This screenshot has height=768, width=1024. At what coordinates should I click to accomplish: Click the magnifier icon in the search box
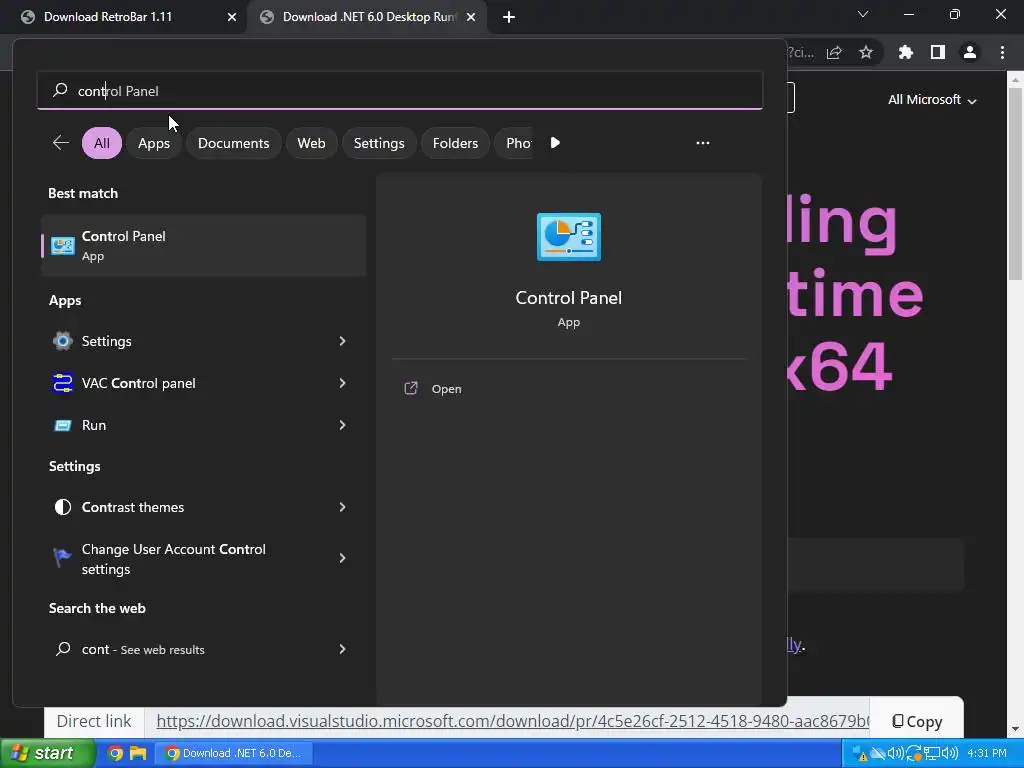point(60,90)
